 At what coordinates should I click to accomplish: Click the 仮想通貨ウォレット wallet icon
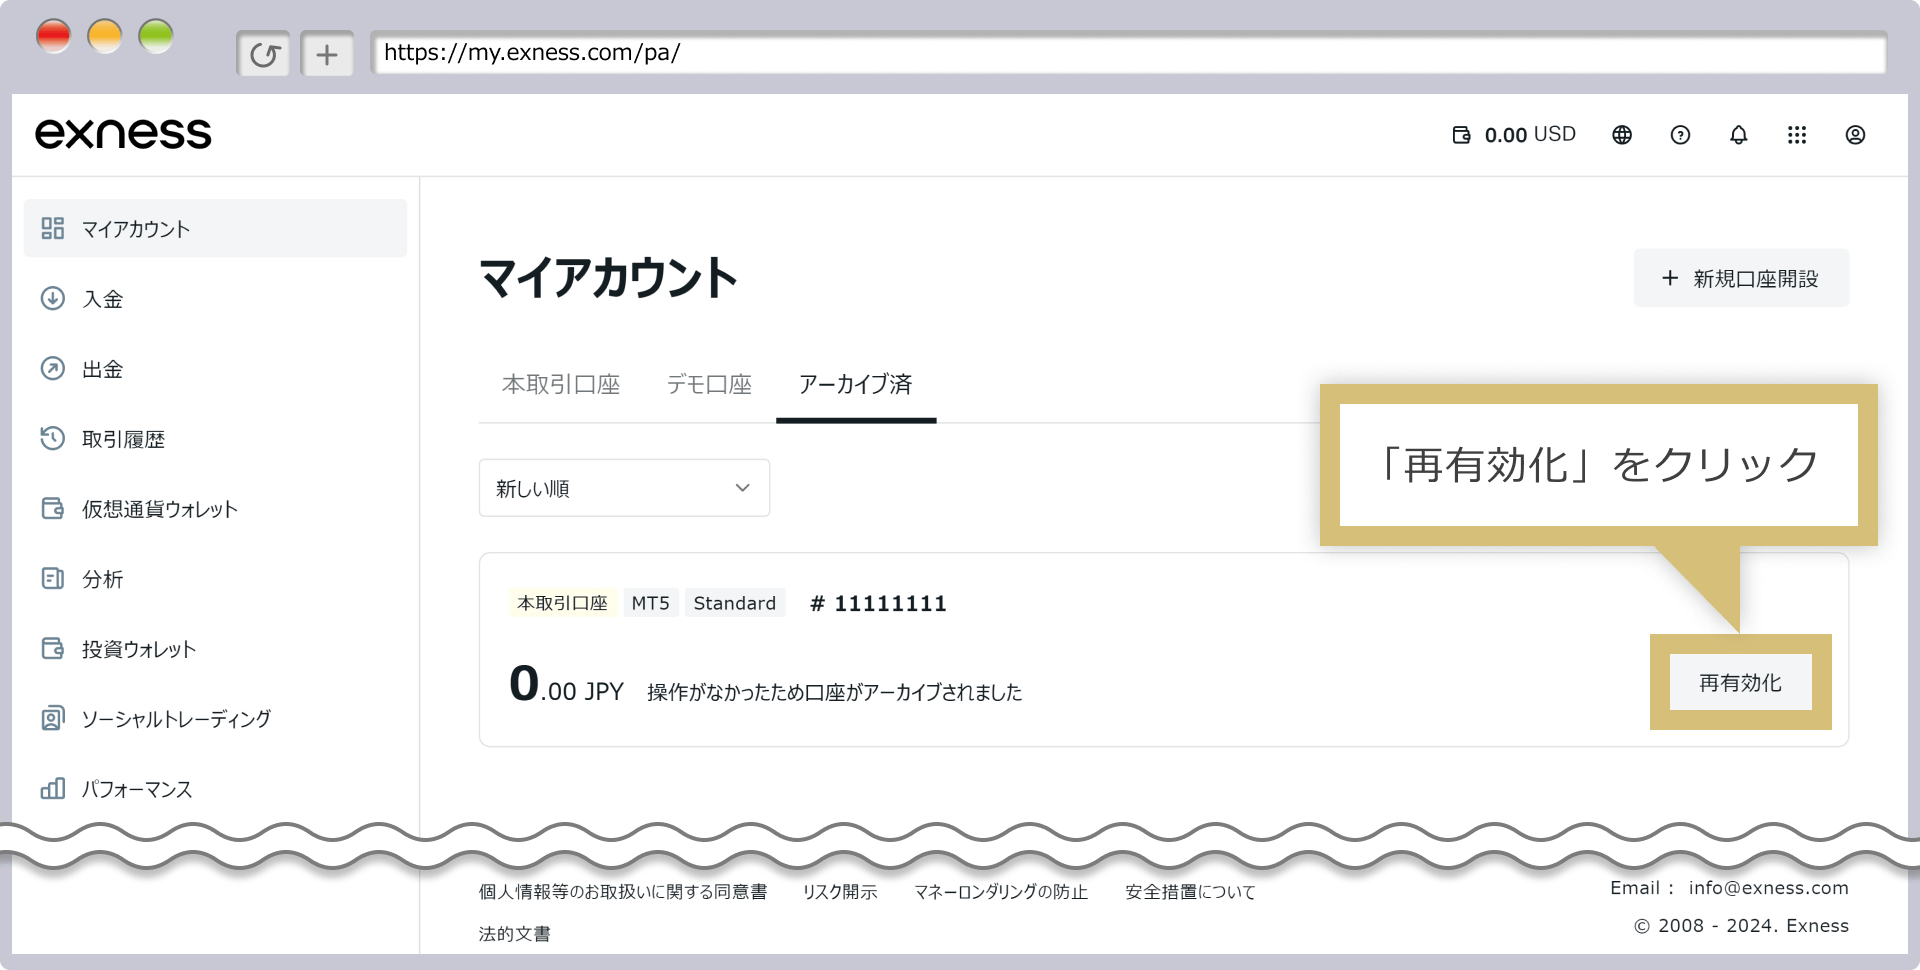(x=52, y=508)
